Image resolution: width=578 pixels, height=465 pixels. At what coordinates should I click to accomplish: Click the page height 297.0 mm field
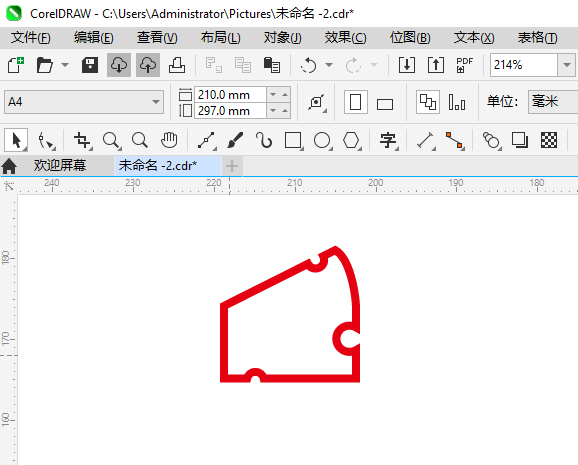click(230, 111)
